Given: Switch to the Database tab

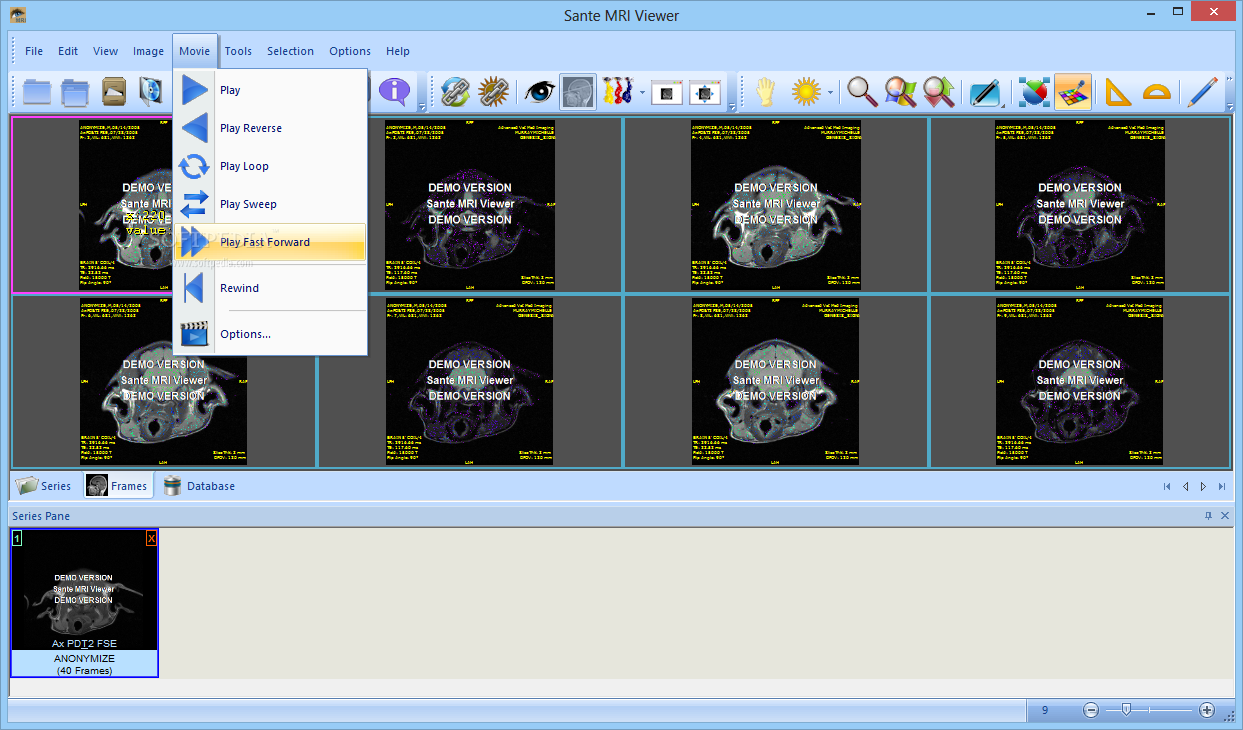Looking at the screenshot, I should coord(199,486).
